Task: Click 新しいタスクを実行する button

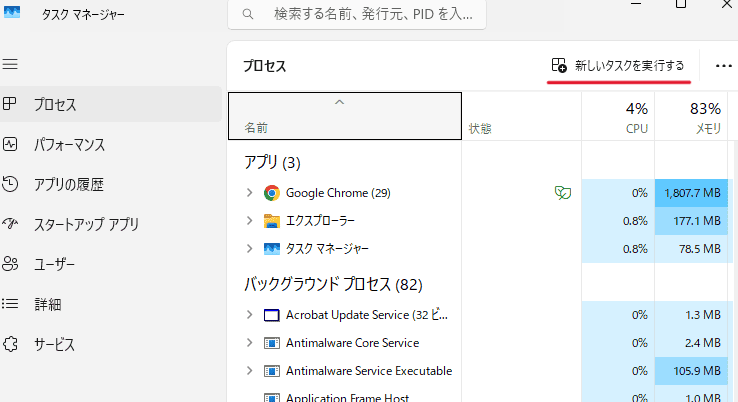Action: pos(618,65)
